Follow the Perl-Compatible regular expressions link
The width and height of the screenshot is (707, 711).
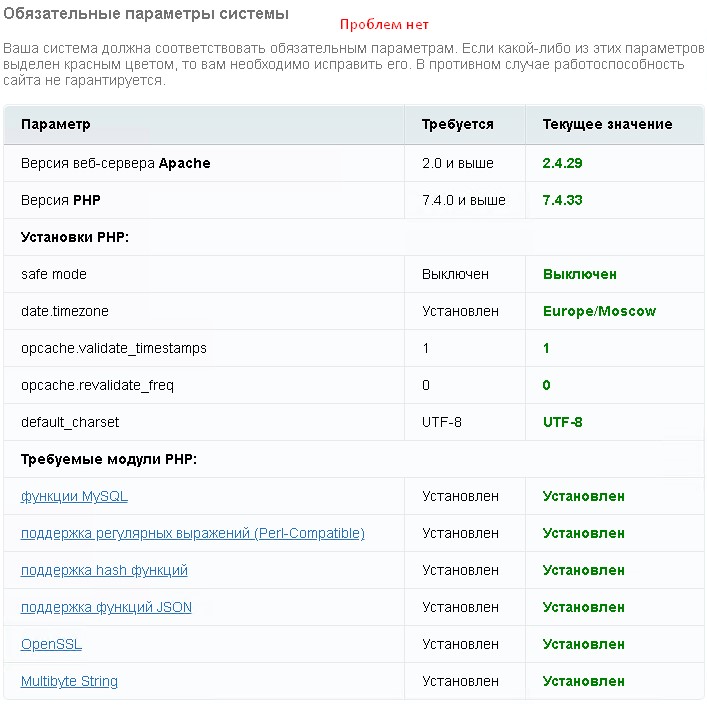[x=192, y=533]
